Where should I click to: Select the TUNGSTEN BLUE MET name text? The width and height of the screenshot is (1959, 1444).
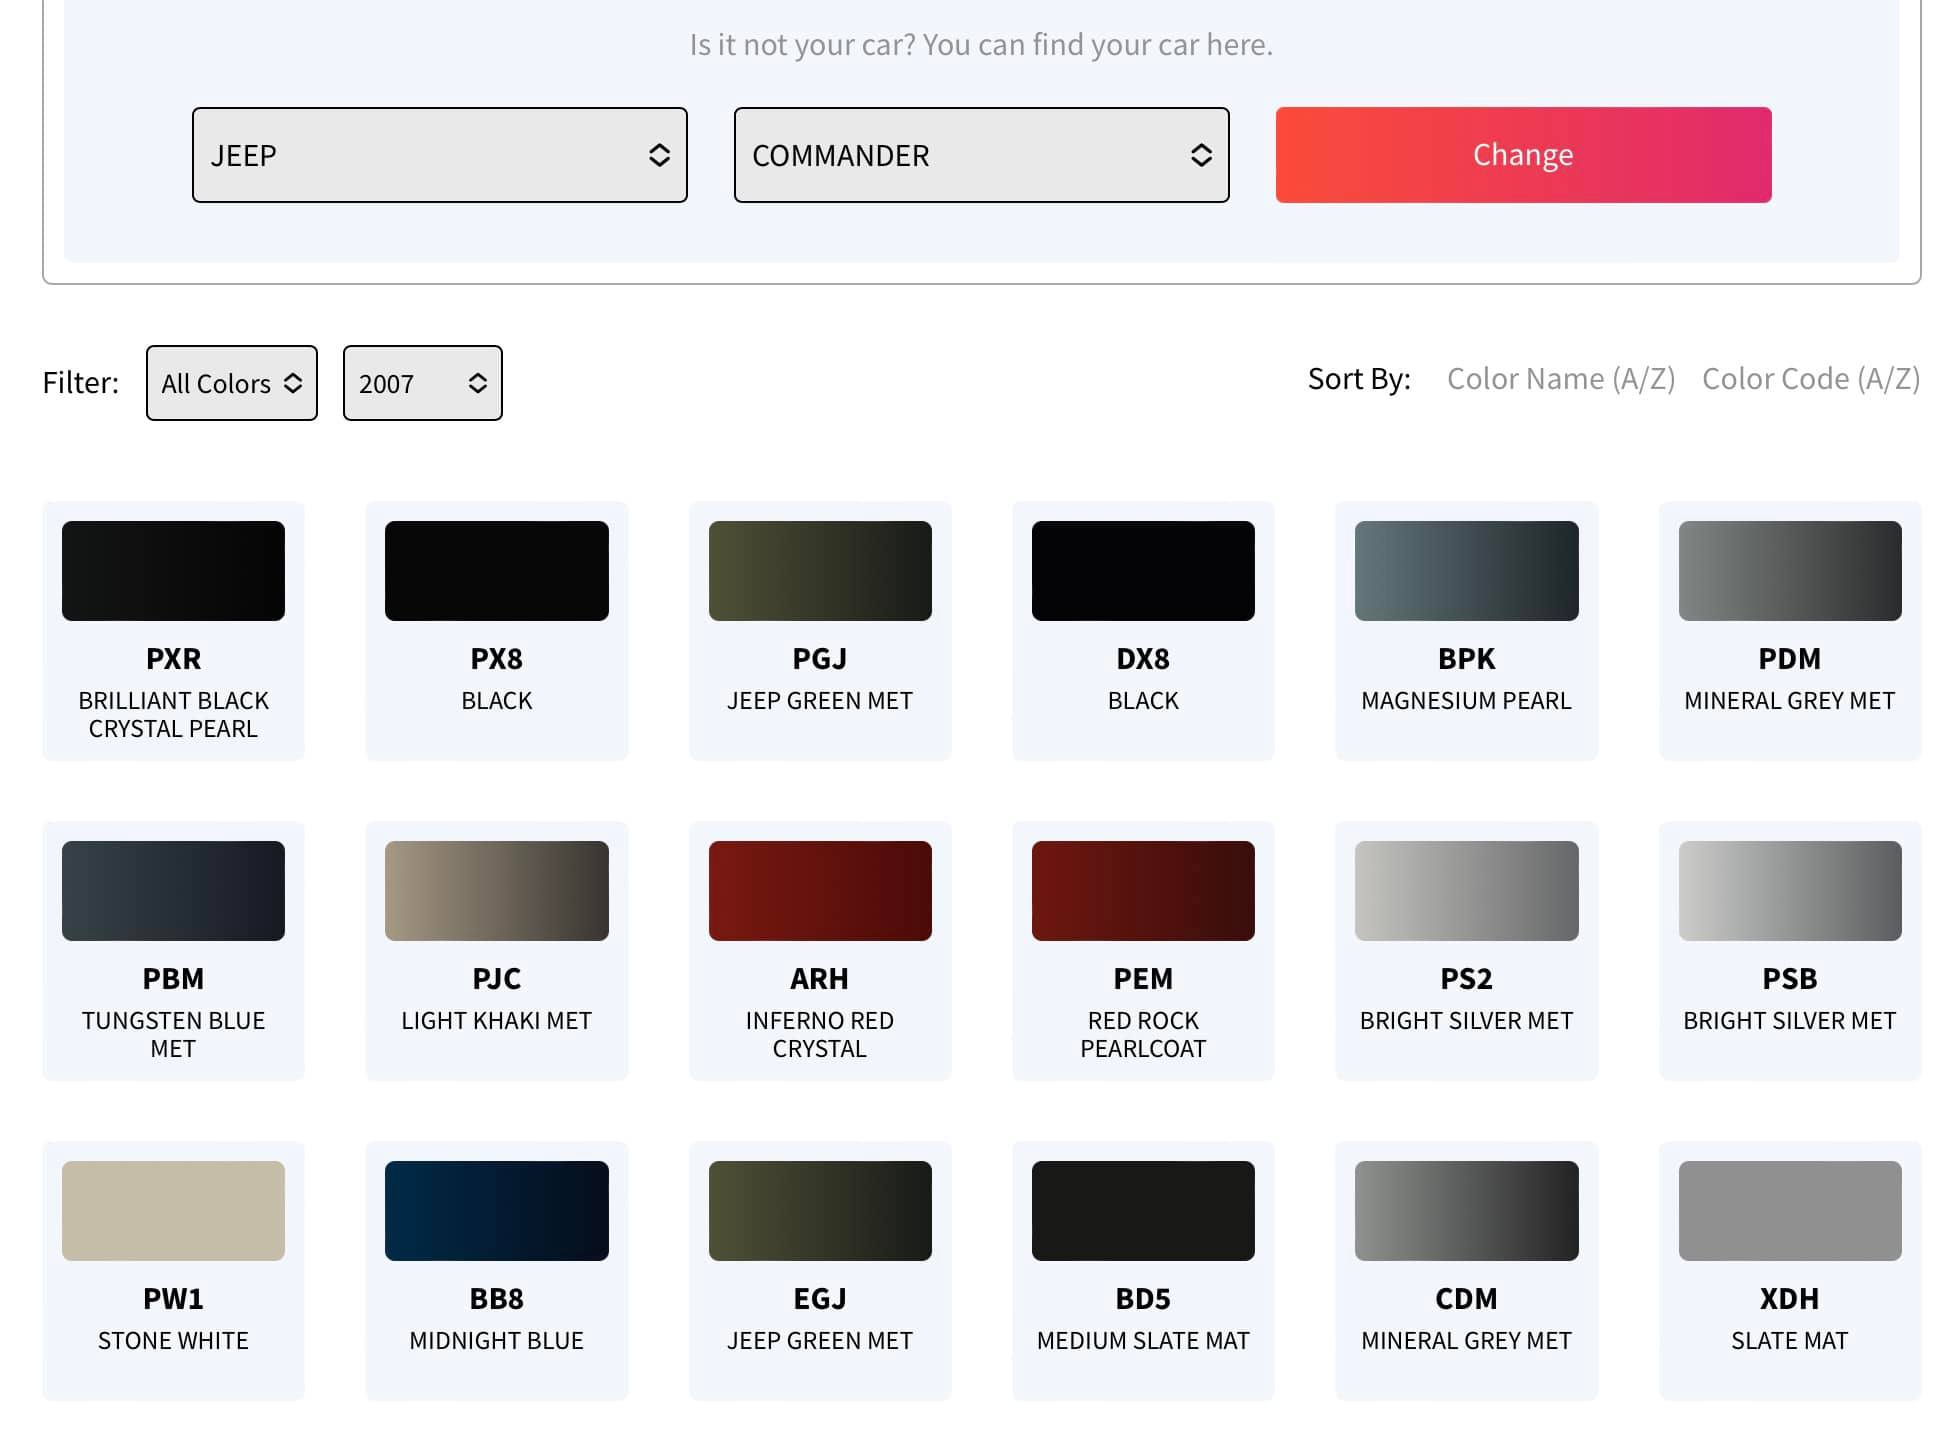pyautogui.click(x=173, y=1035)
